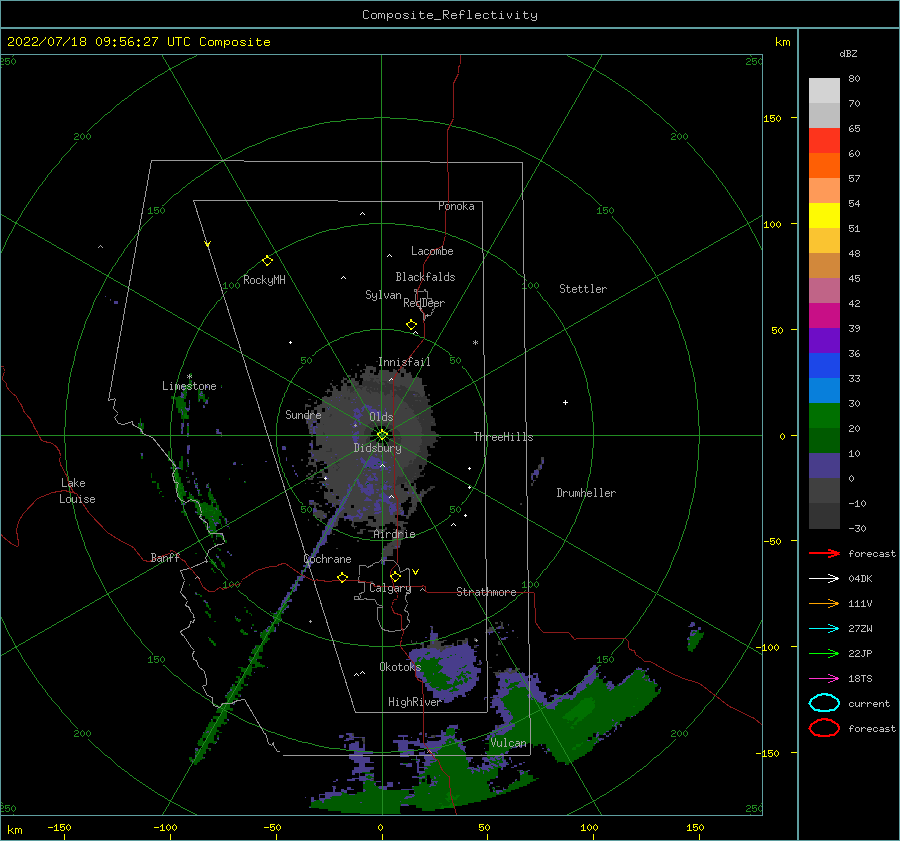Click the white 04DK arrow legend icon

coord(824,579)
